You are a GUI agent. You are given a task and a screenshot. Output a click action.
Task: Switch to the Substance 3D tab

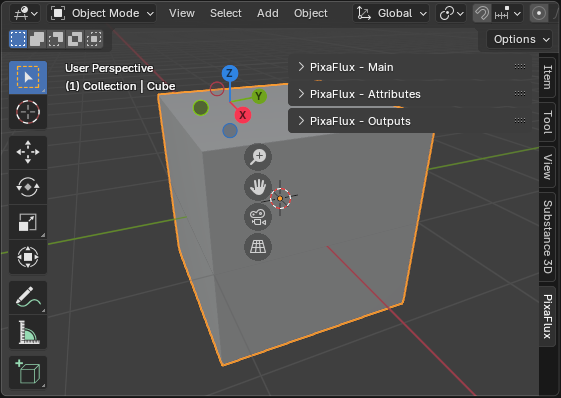(547, 237)
